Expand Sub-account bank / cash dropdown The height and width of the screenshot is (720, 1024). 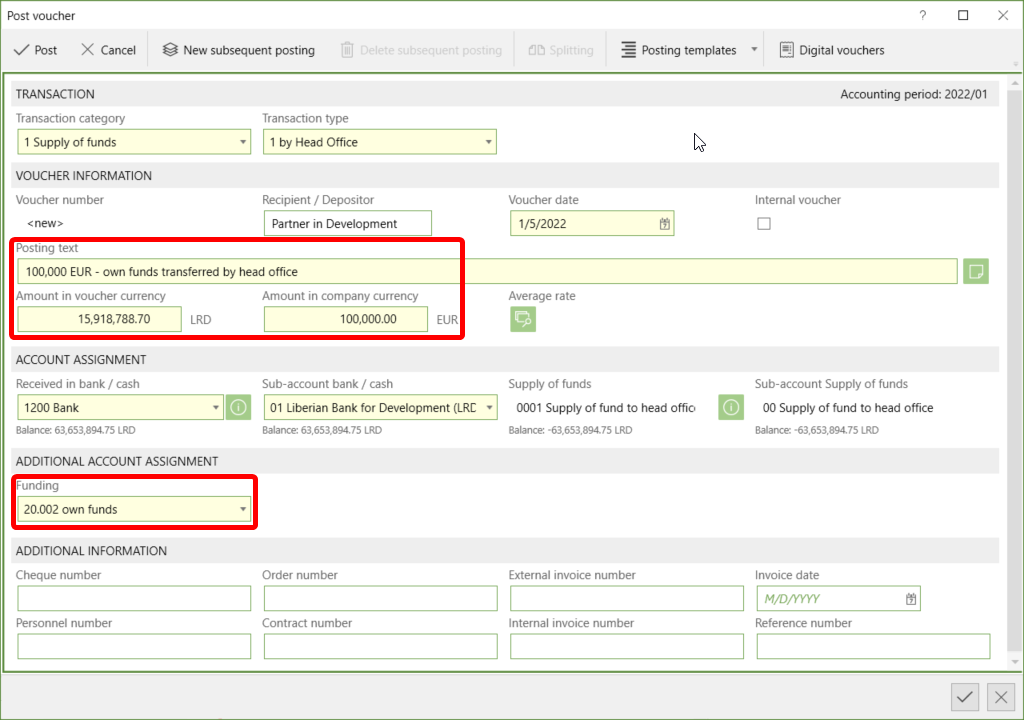coord(489,407)
